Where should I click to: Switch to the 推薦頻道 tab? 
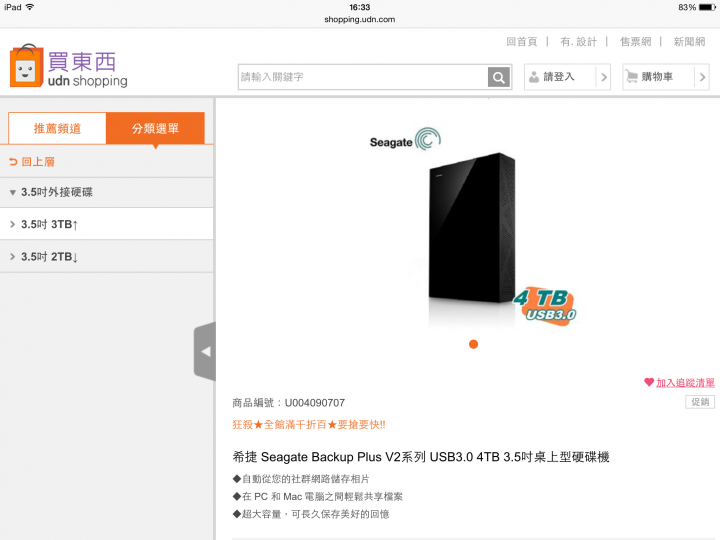pyautogui.click(x=57, y=128)
